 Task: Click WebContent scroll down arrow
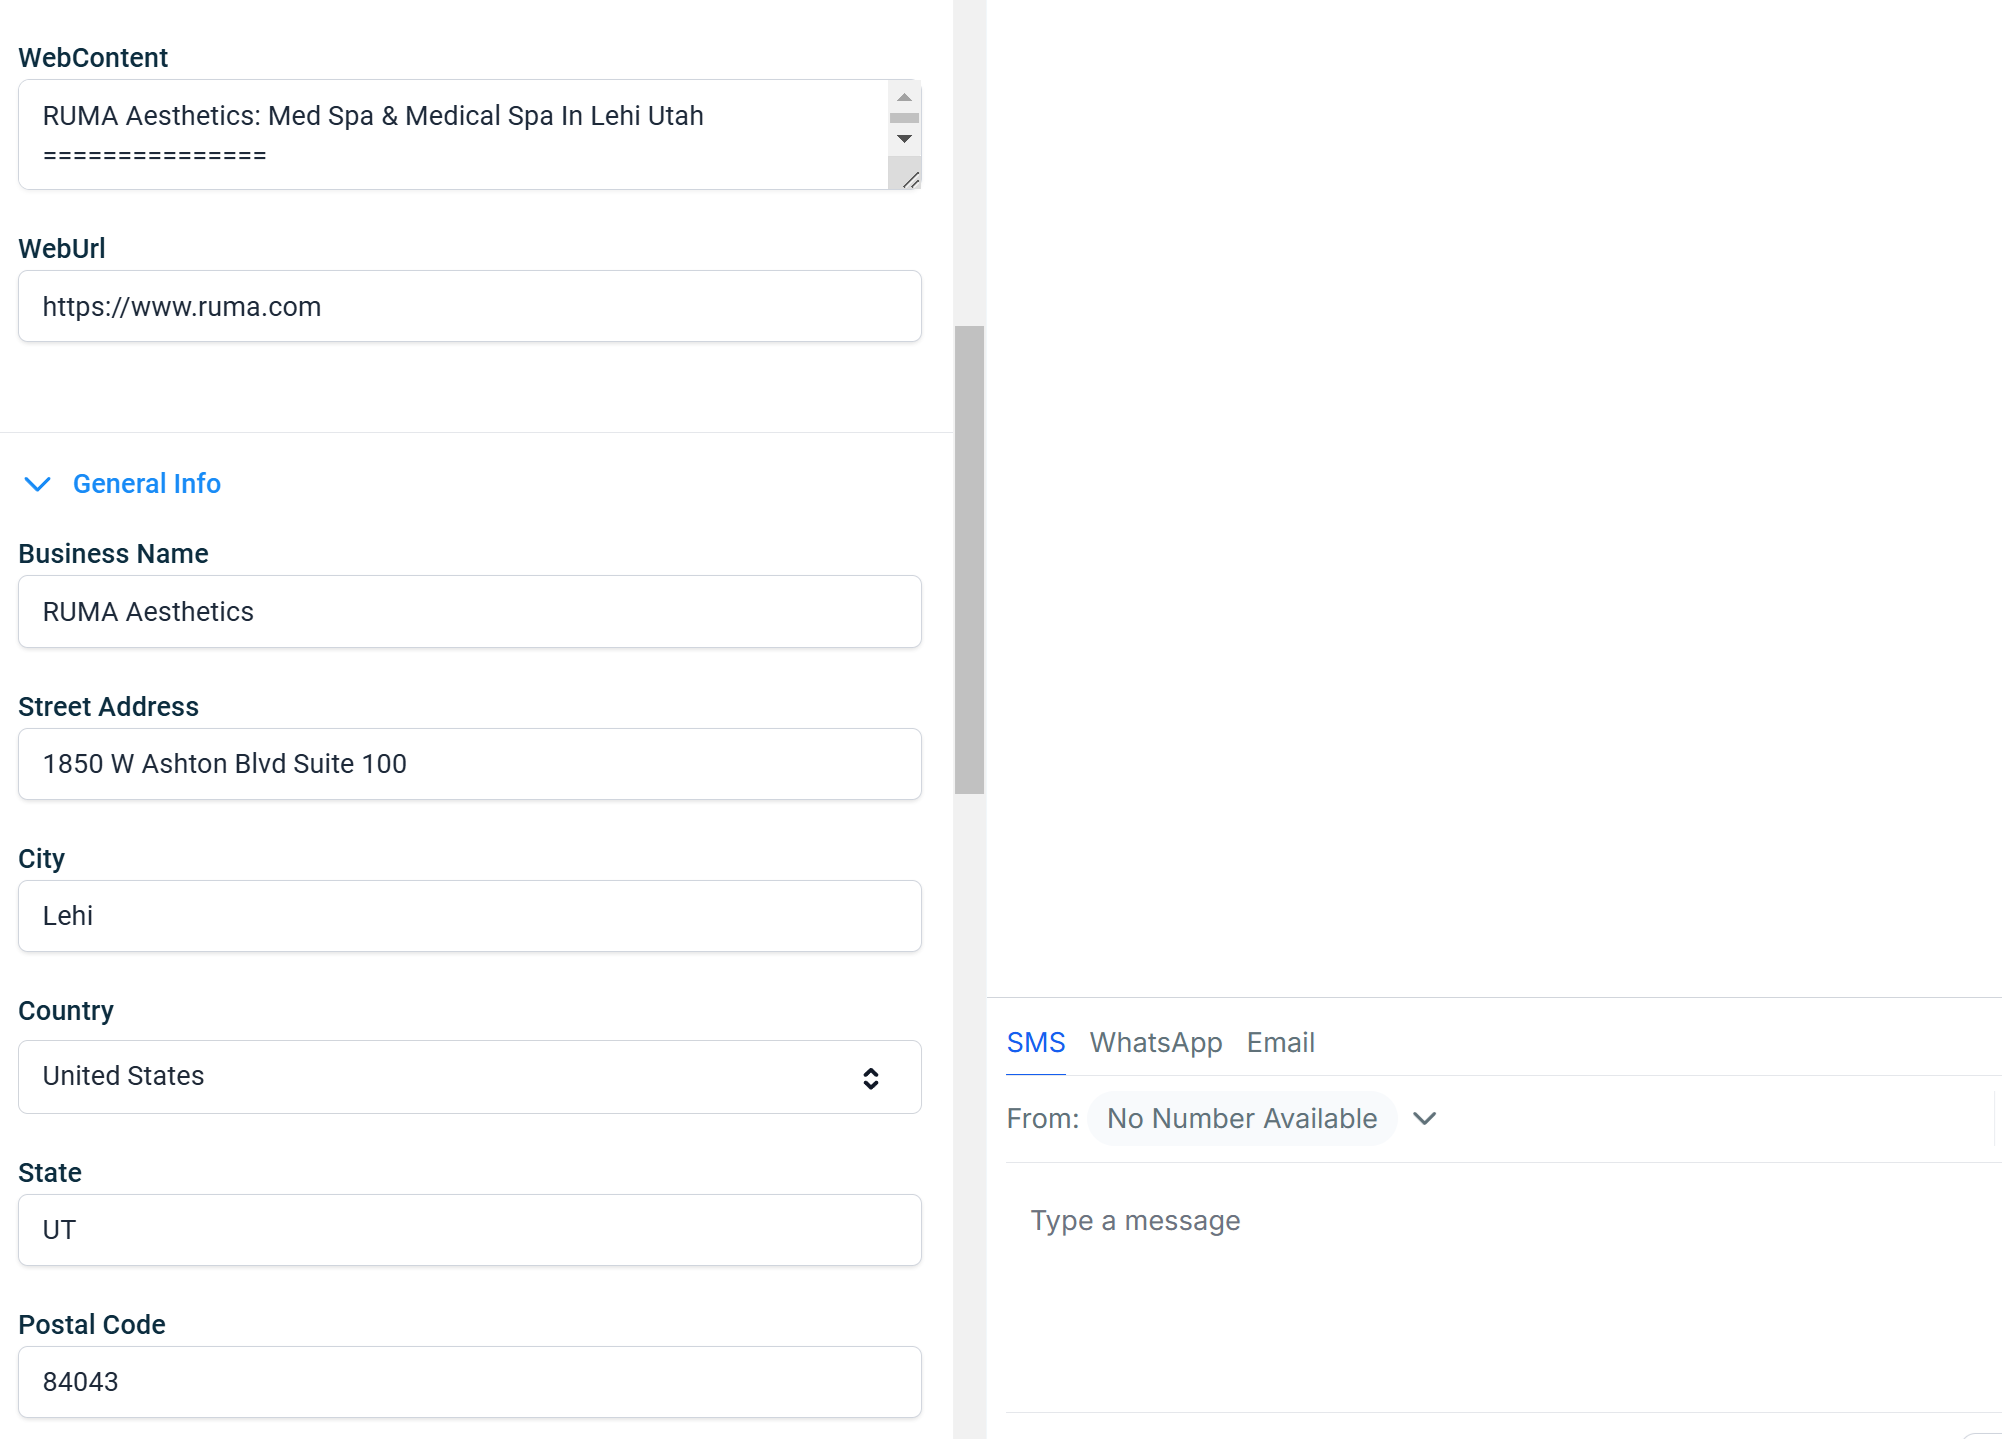coord(904,139)
